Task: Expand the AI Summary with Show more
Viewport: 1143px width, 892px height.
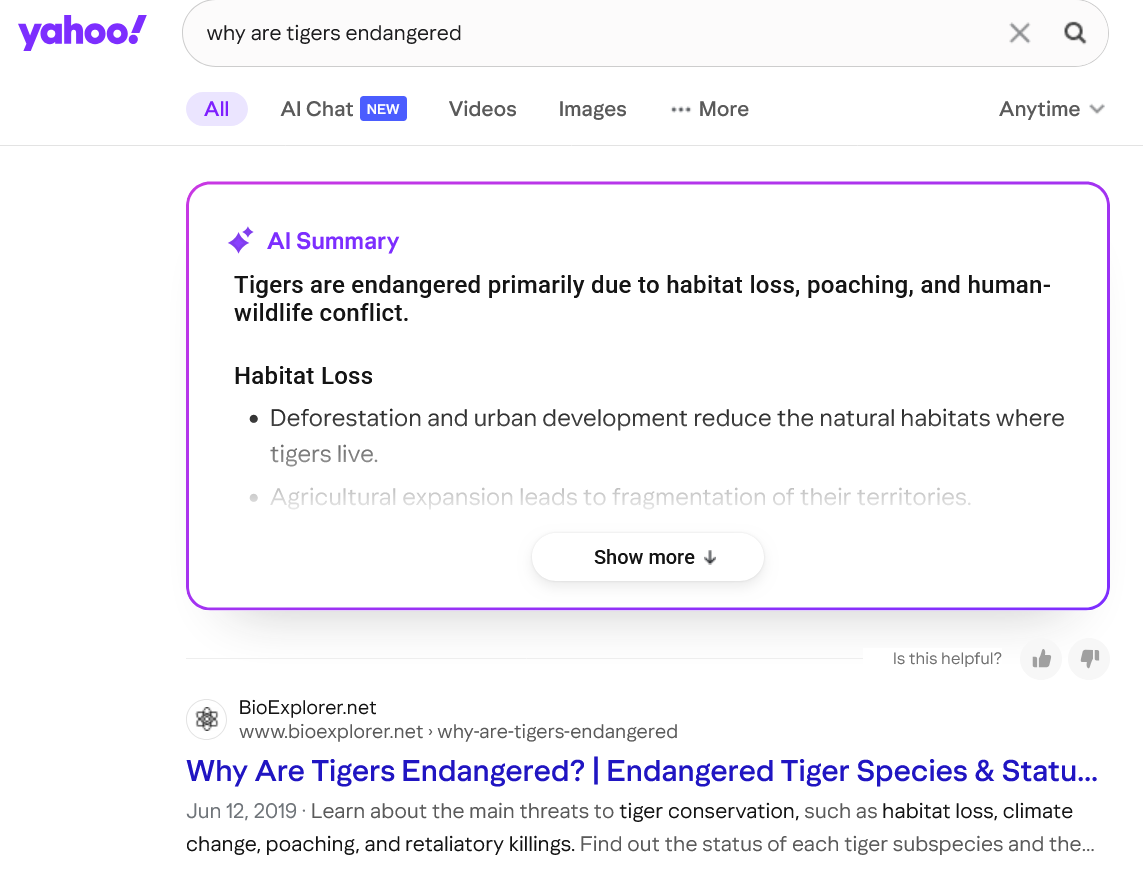Action: coord(648,557)
